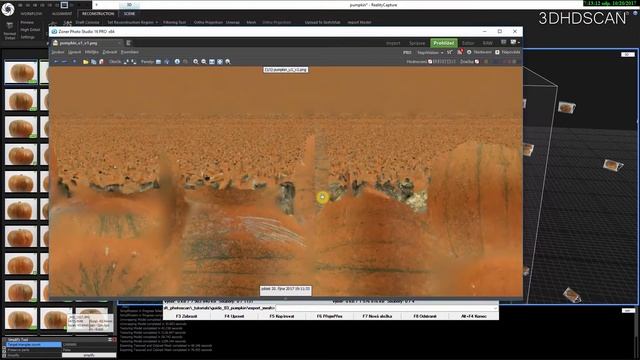Click the F8 Odstranit function button
The height and width of the screenshot is (360, 640).
425,316
